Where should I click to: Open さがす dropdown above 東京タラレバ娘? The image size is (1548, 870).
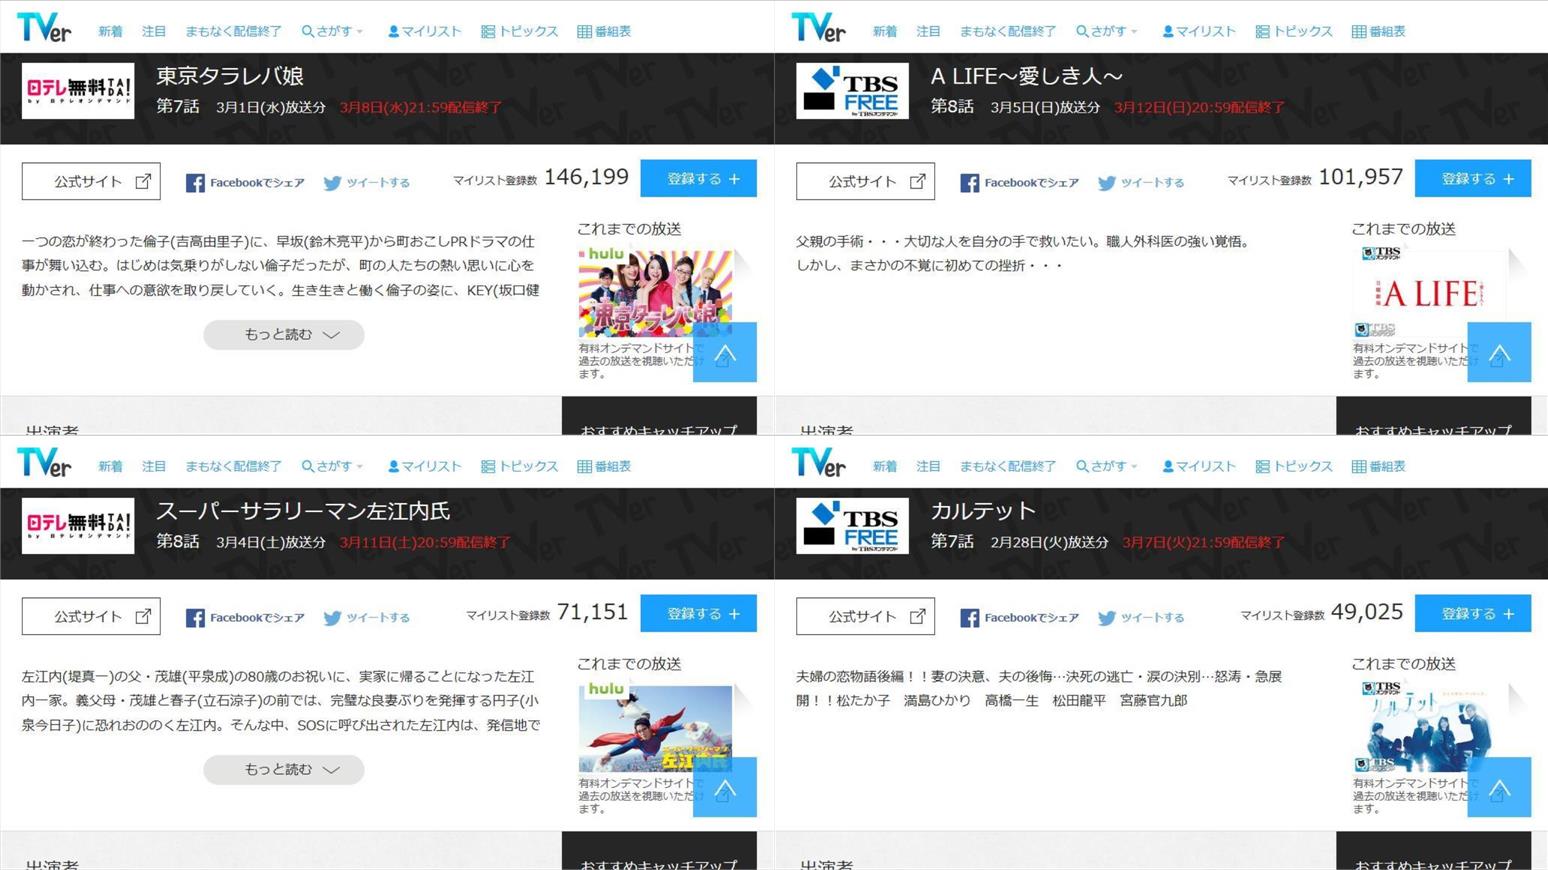pos(333,31)
